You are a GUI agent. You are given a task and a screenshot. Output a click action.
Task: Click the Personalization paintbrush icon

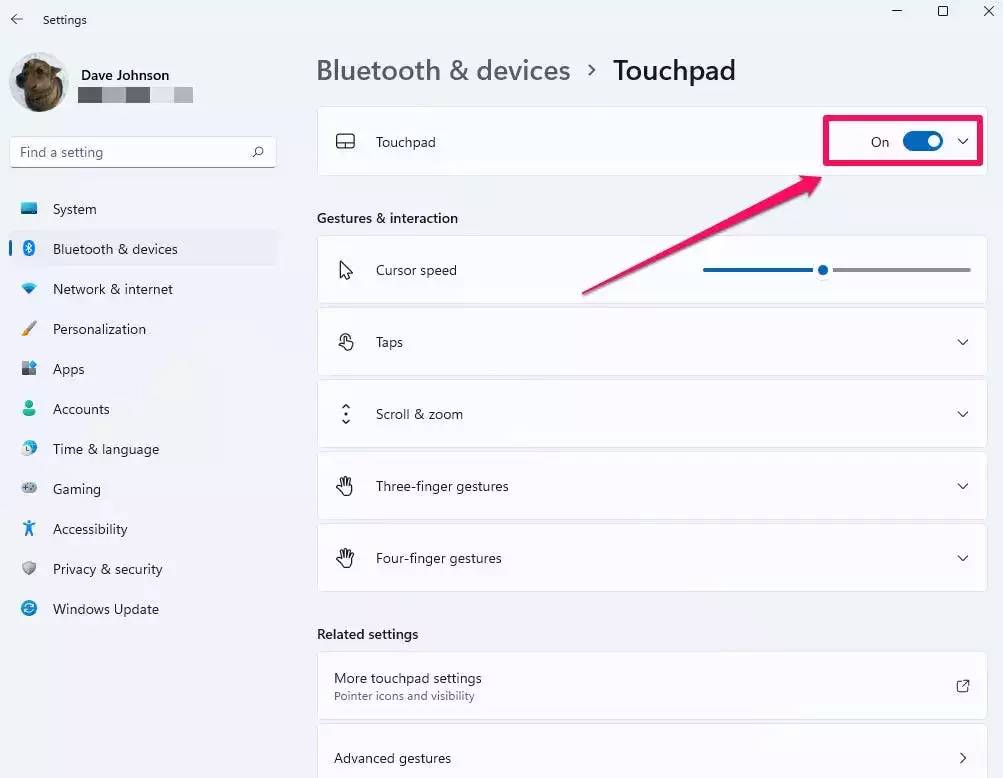point(29,329)
